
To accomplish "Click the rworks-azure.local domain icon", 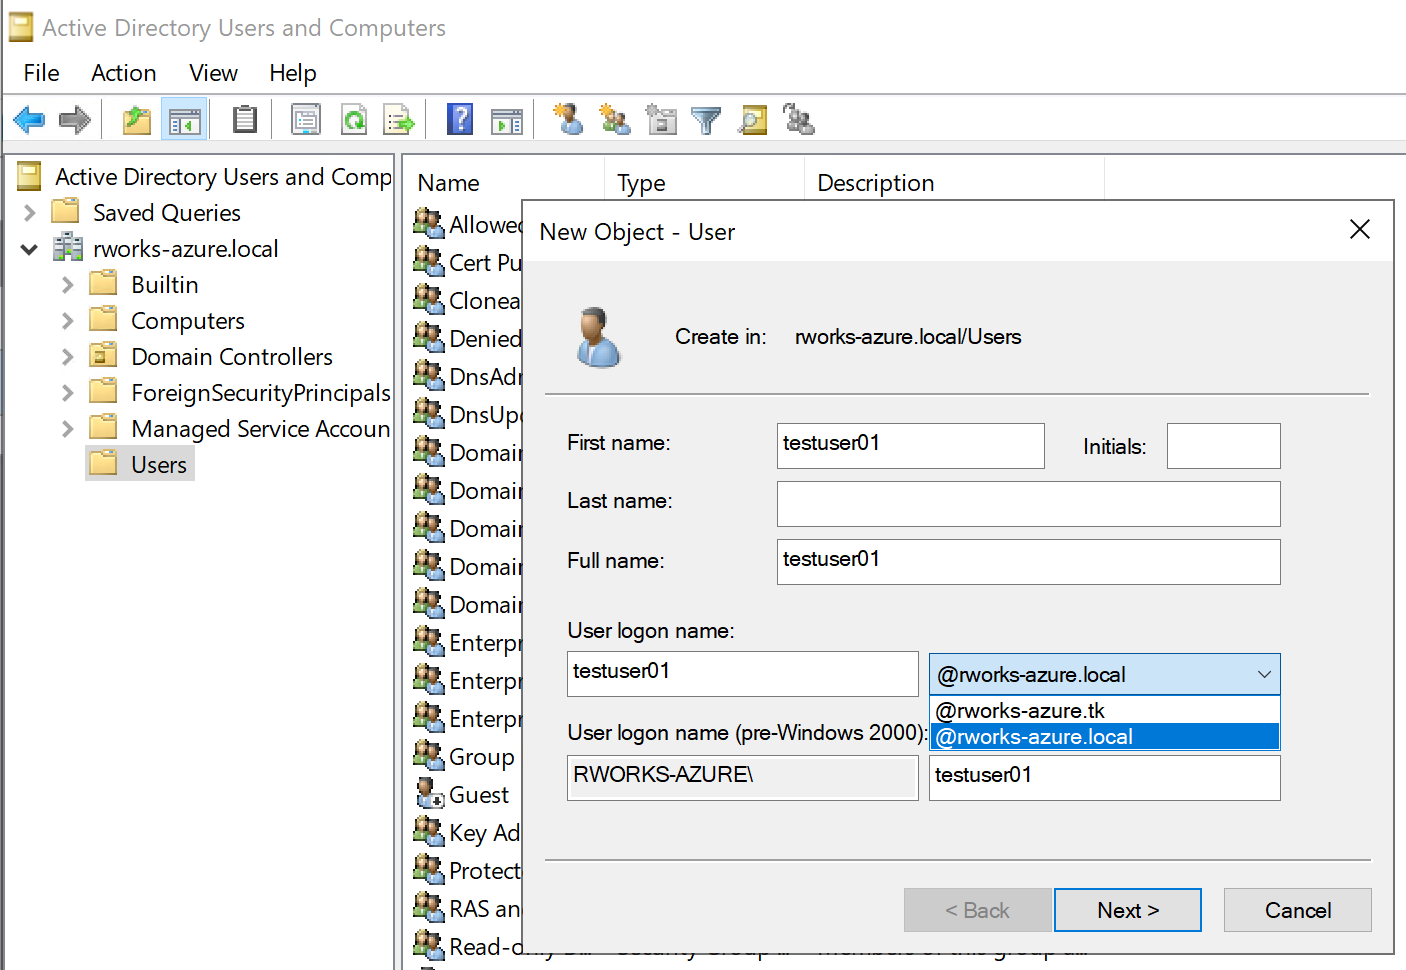I will tap(68, 248).
